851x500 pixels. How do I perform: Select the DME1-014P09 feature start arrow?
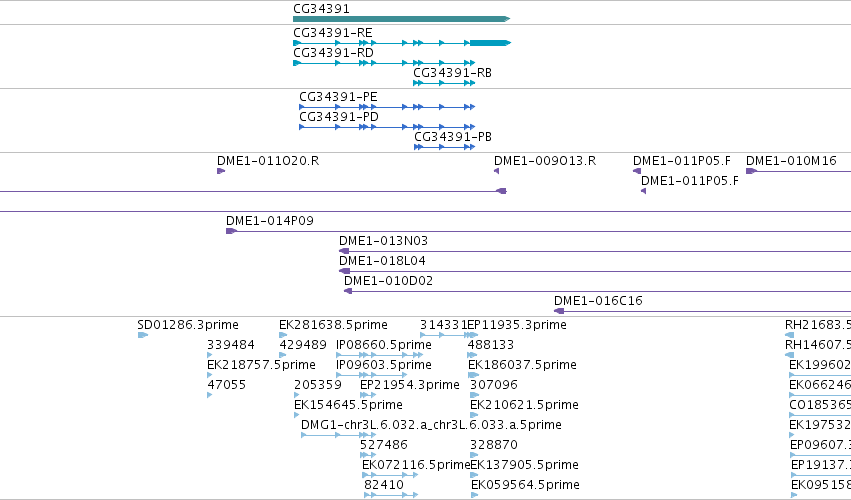(x=231, y=231)
